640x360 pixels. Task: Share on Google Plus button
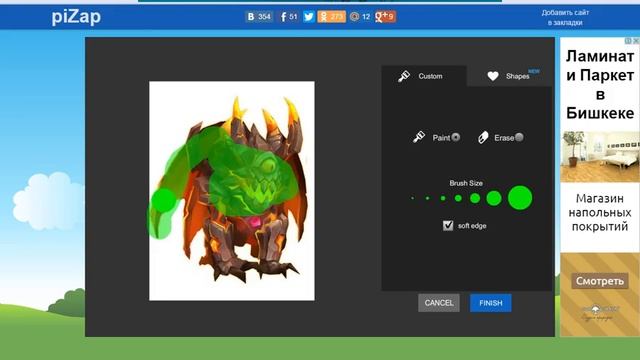coord(385,17)
